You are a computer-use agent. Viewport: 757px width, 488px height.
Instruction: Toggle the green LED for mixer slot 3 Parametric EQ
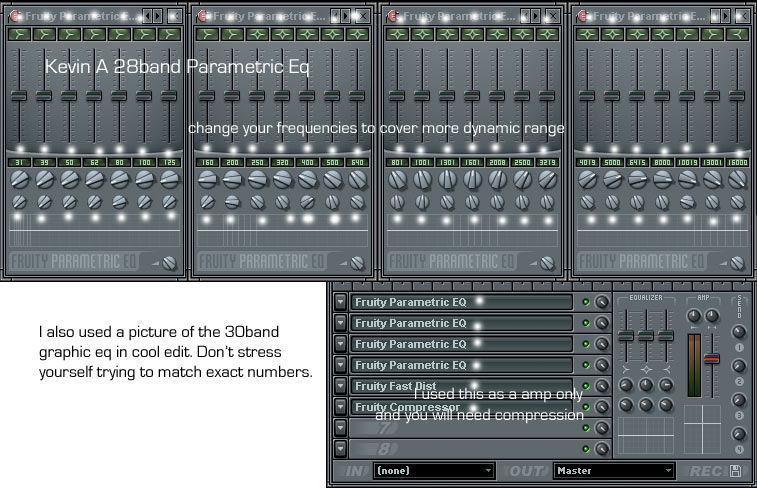pyautogui.click(x=586, y=344)
